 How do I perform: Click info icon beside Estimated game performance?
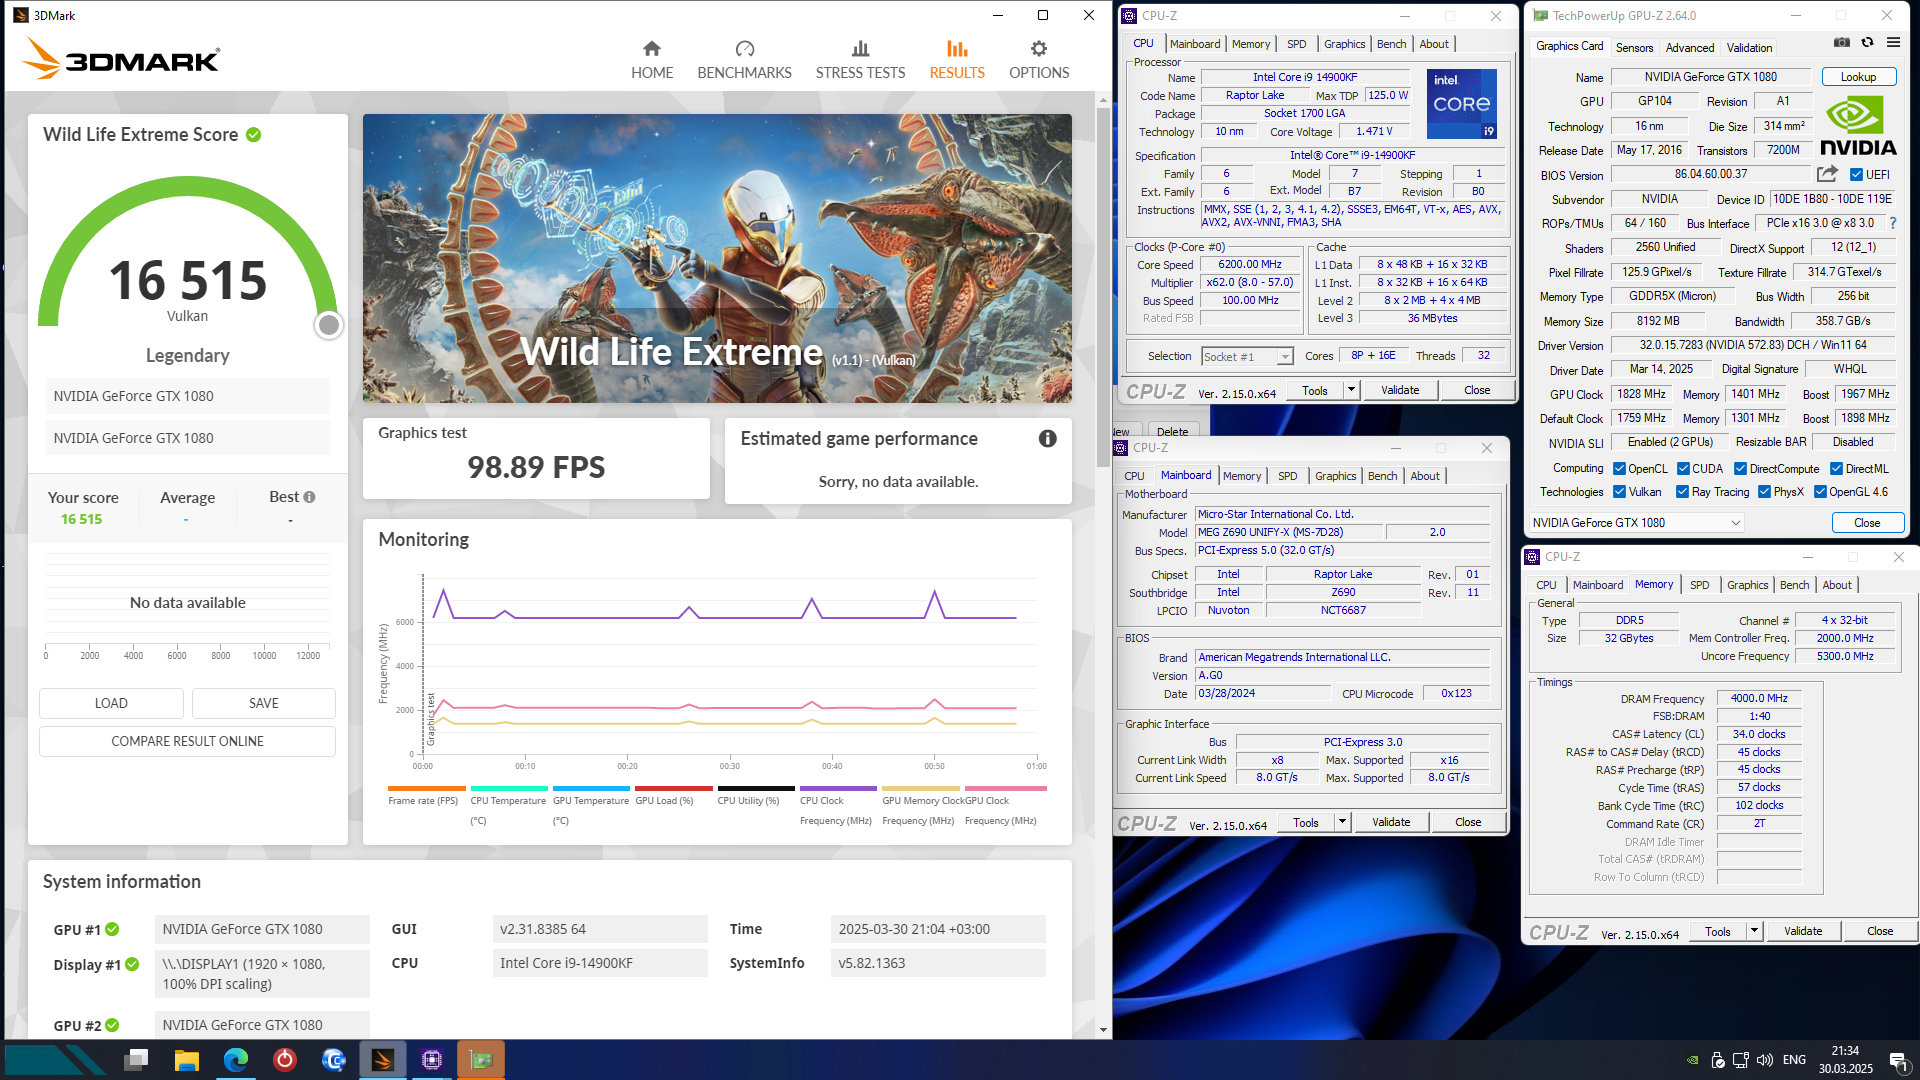coord(1047,439)
